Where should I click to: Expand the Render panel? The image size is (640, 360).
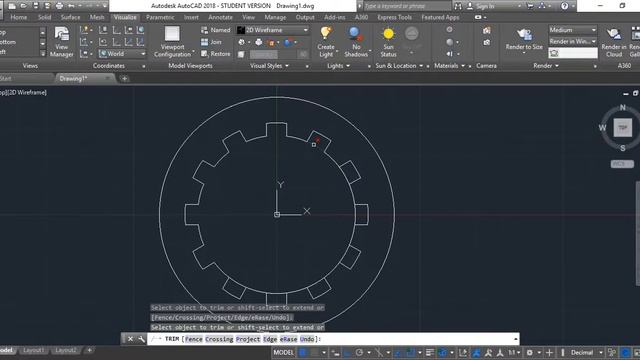(x=546, y=66)
